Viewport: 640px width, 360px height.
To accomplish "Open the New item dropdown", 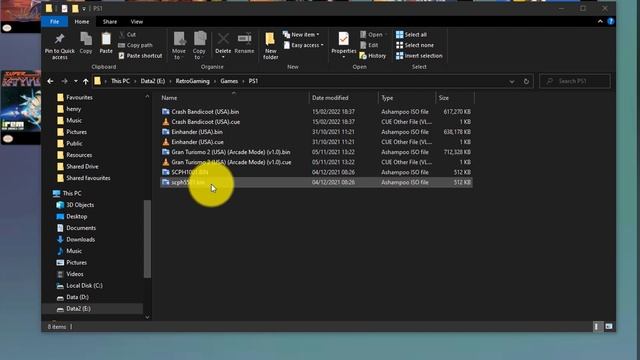I will pos(301,35).
